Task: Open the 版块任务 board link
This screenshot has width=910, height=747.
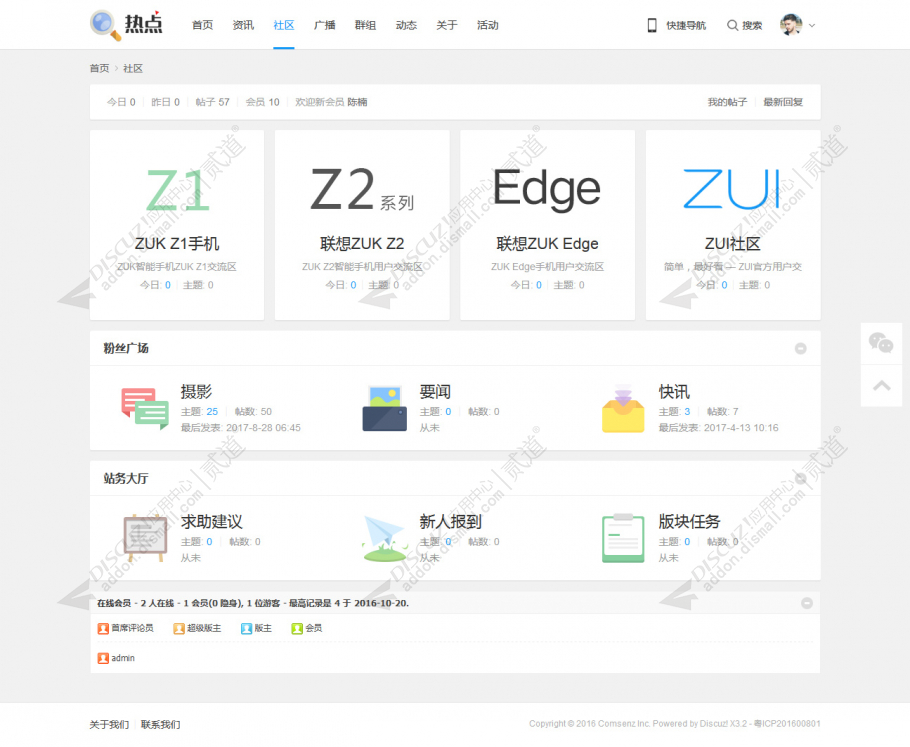Action: [690, 522]
